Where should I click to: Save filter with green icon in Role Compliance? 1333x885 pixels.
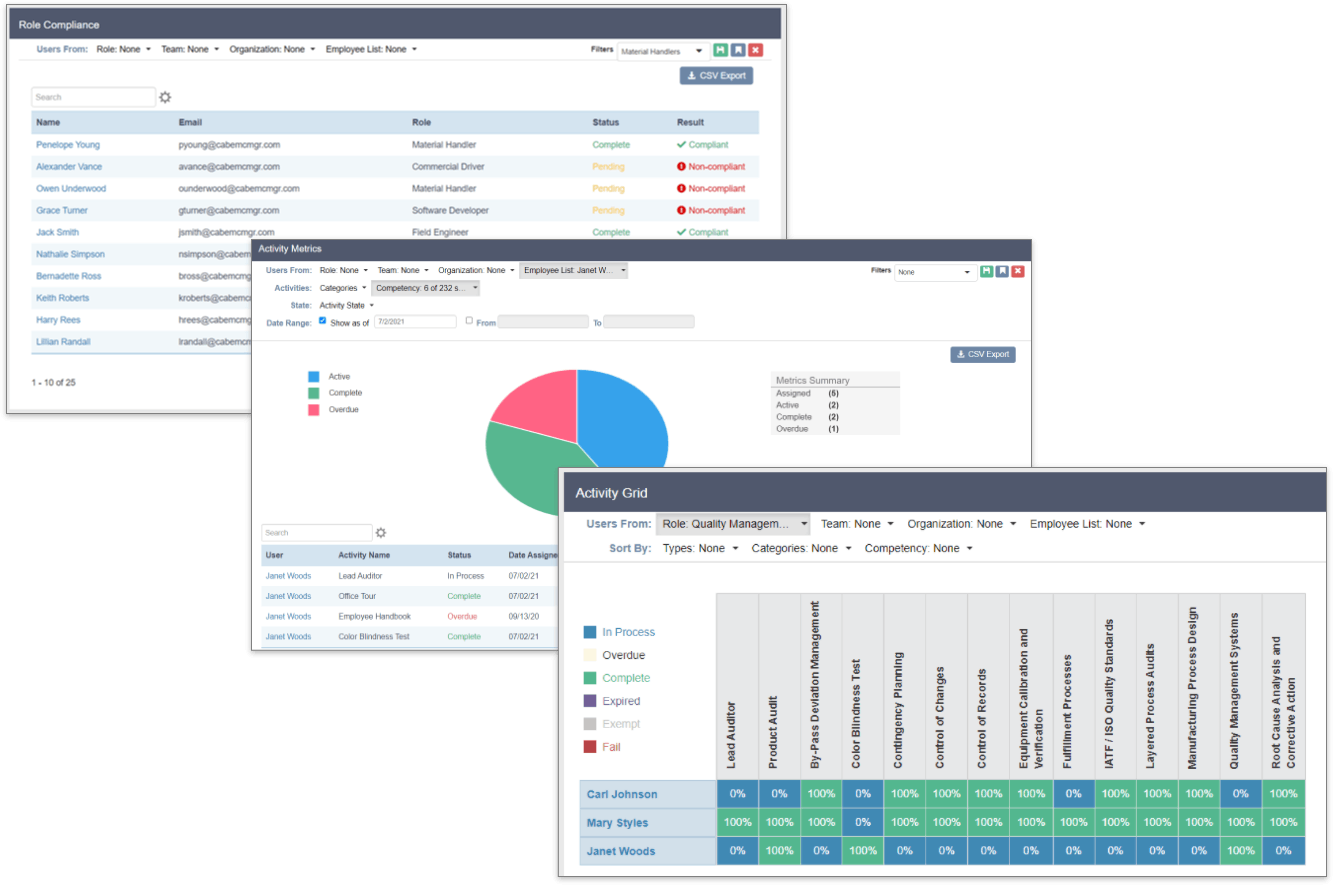click(x=720, y=50)
